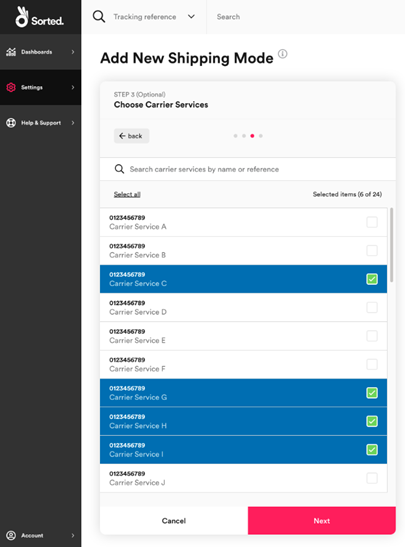Image resolution: width=405 pixels, height=547 pixels.
Task: Click the Help & Support lifebuoy icon
Action: [x=11, y=123]
